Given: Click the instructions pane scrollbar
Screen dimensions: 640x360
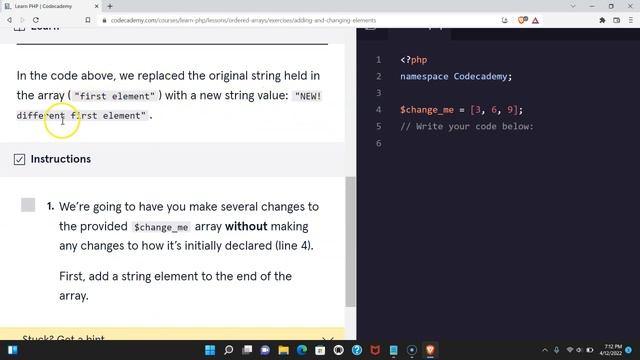Looking at the screenshot, I should pyautogui.click(x=350, y=242).
